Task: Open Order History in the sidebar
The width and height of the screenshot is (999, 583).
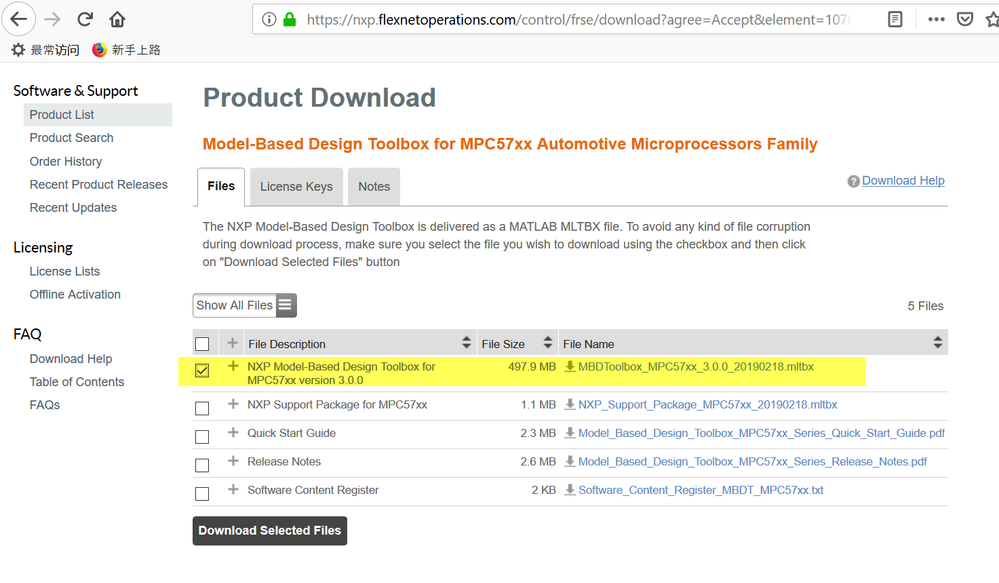Action: pos(66,161)
